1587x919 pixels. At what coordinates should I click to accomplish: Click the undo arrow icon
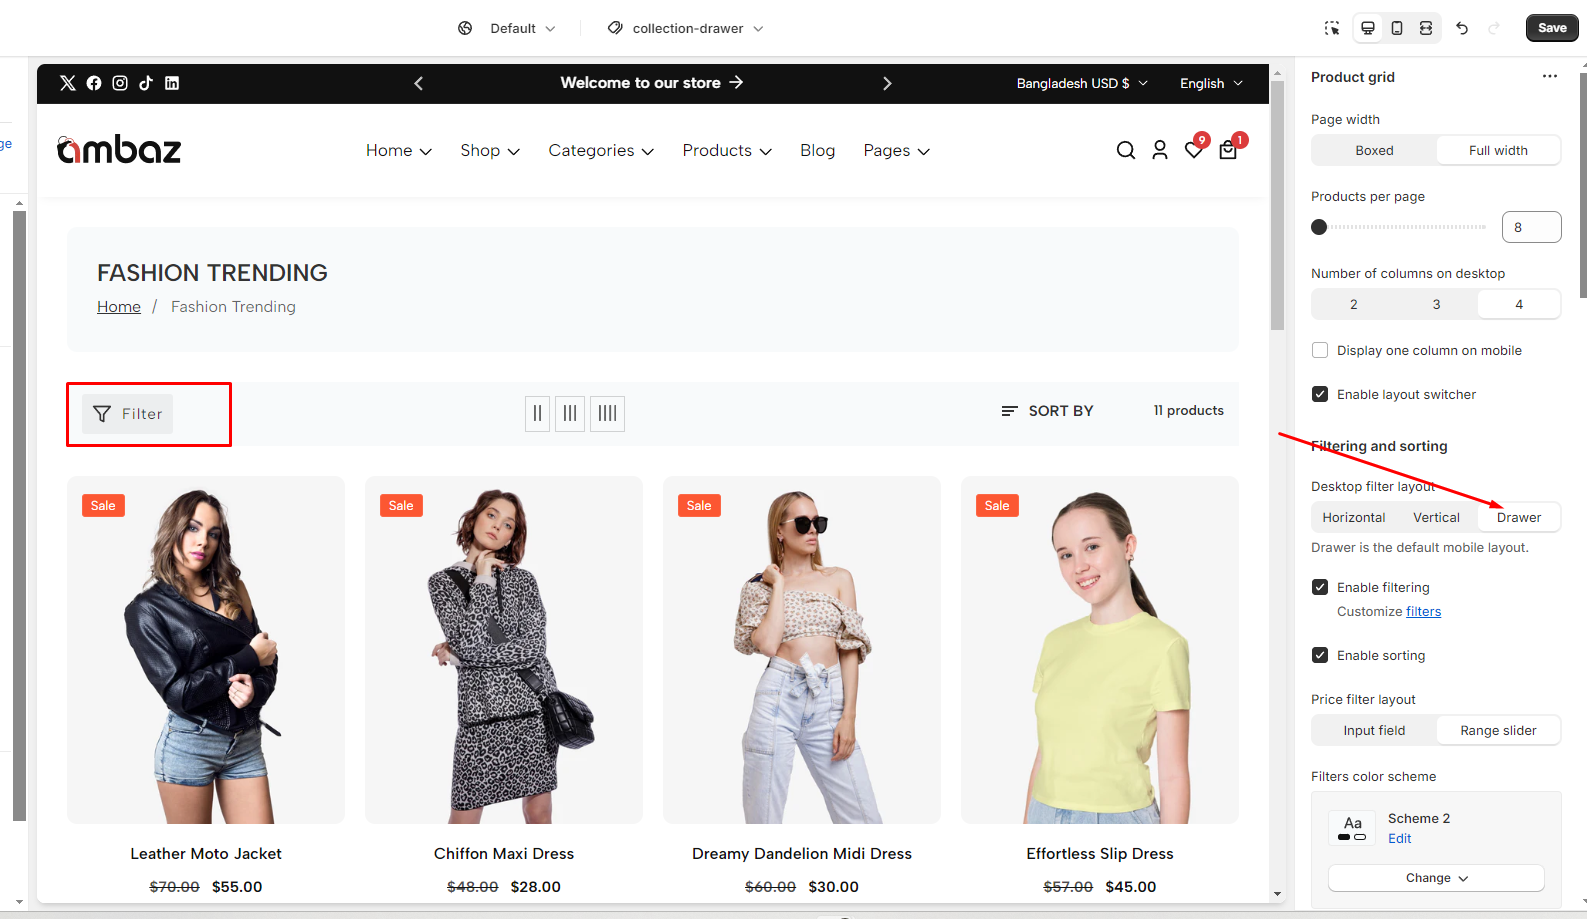point(1461,28)
